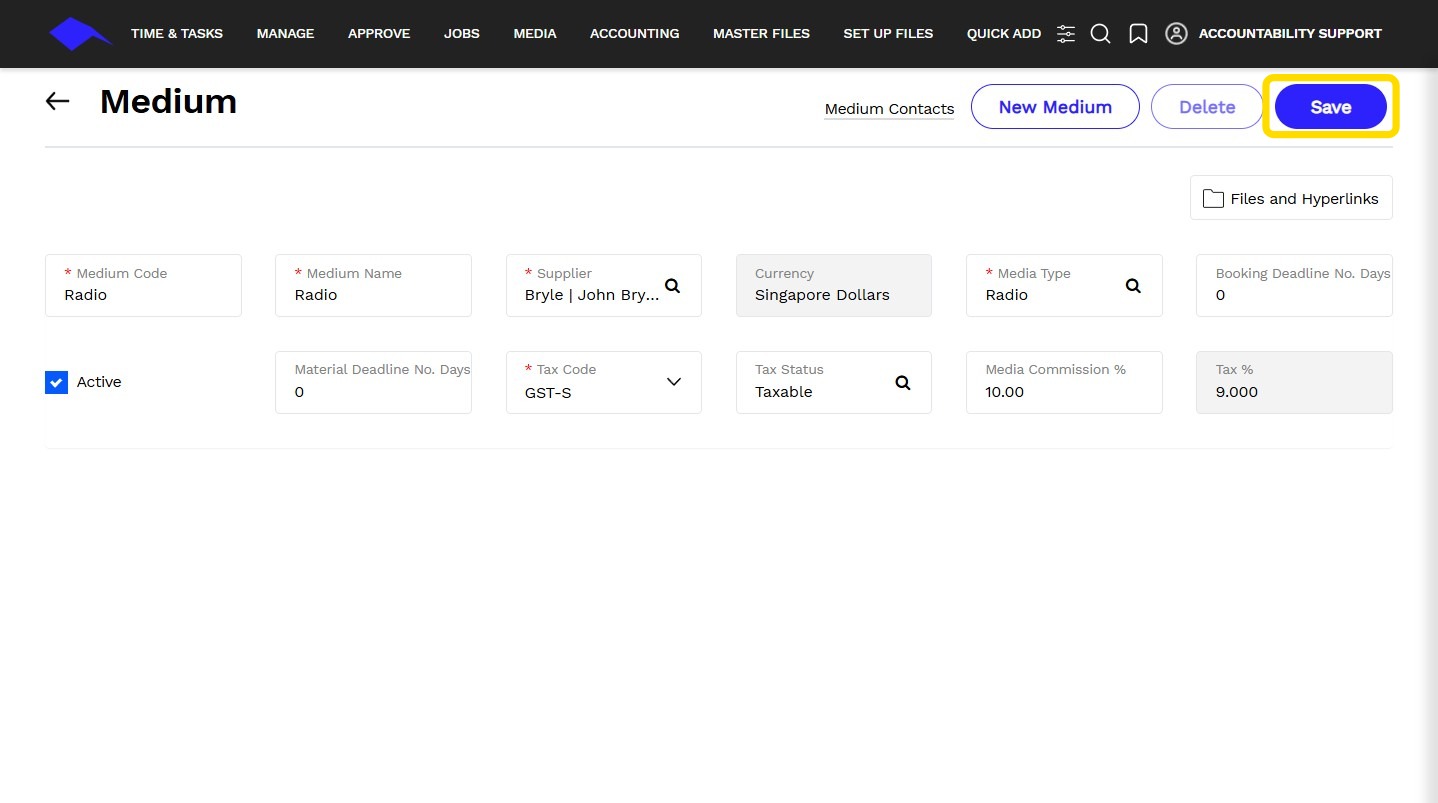Viewport: 1438px width, 803px height.
Task: Click the Delete button
Action: 1207,107
